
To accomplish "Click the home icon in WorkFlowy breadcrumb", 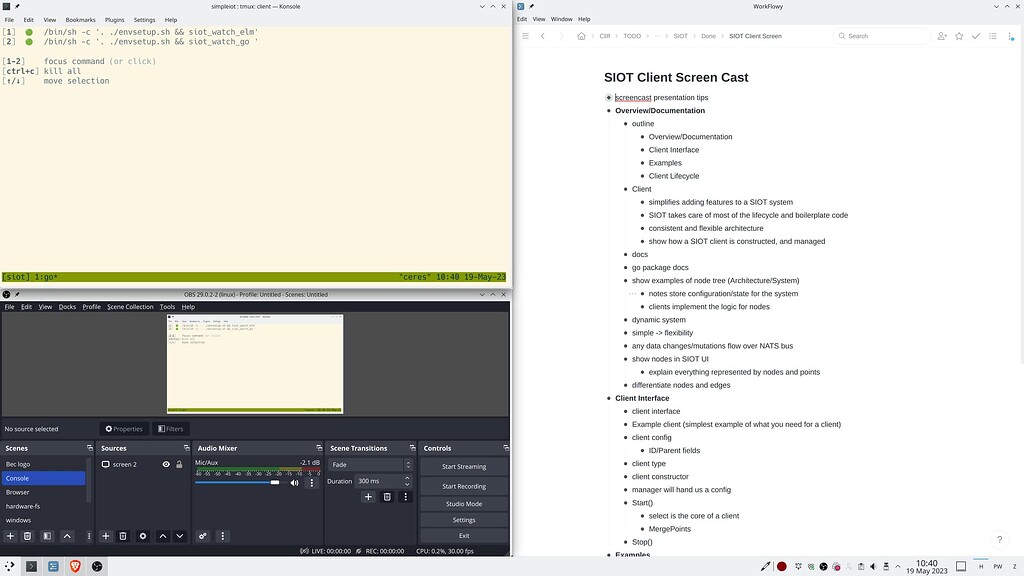I will click(x=582, y=35).
